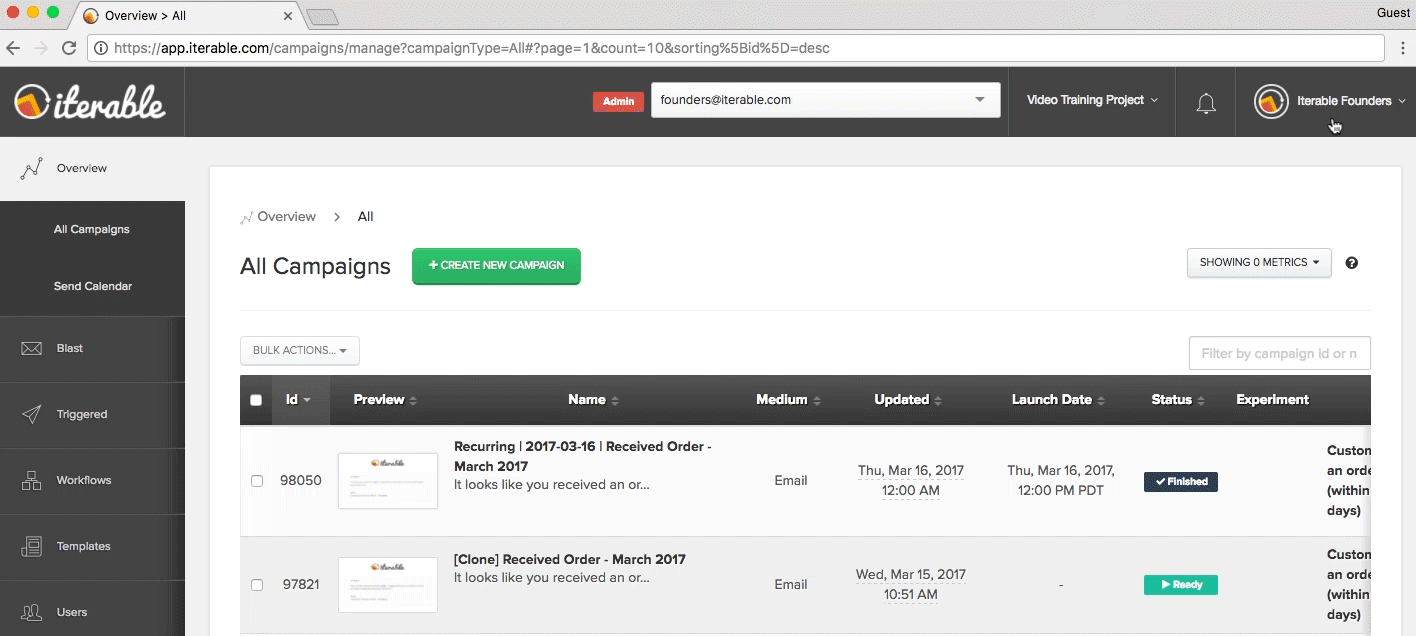
Task: Check the box for campaign 97821
Action: [257, 585]
